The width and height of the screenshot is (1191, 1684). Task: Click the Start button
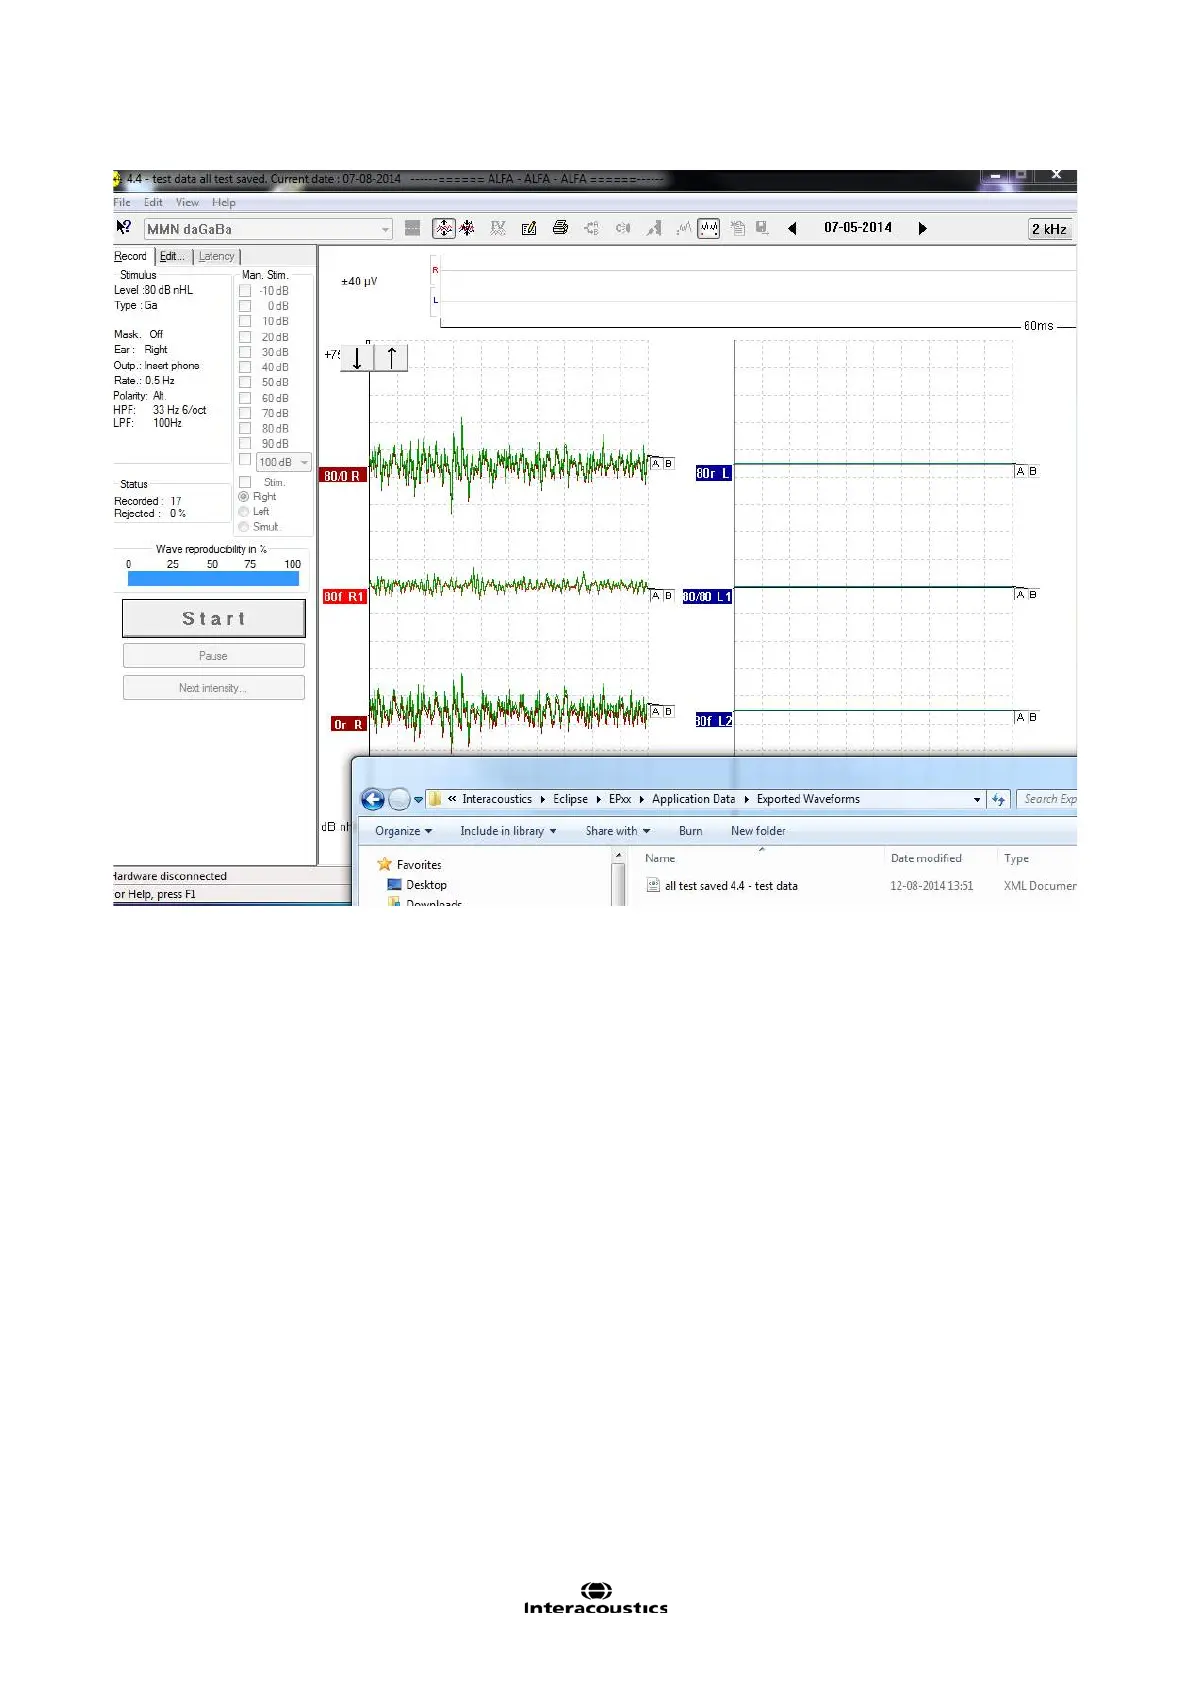pyautogui.click(x=214, y=618)
